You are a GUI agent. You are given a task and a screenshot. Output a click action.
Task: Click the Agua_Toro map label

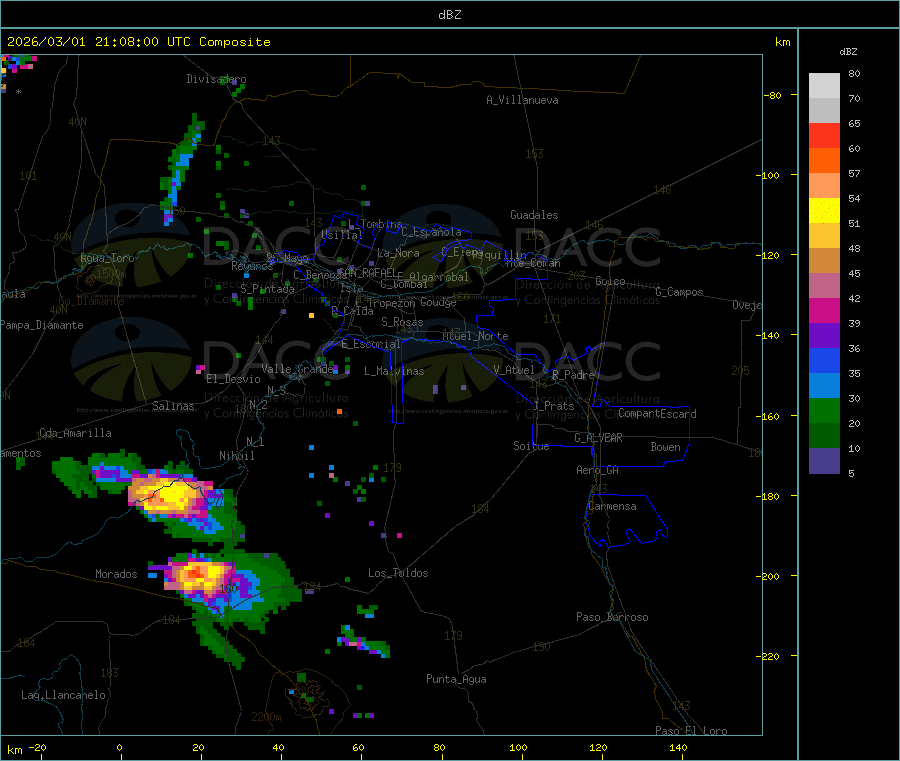pos(107,258)
